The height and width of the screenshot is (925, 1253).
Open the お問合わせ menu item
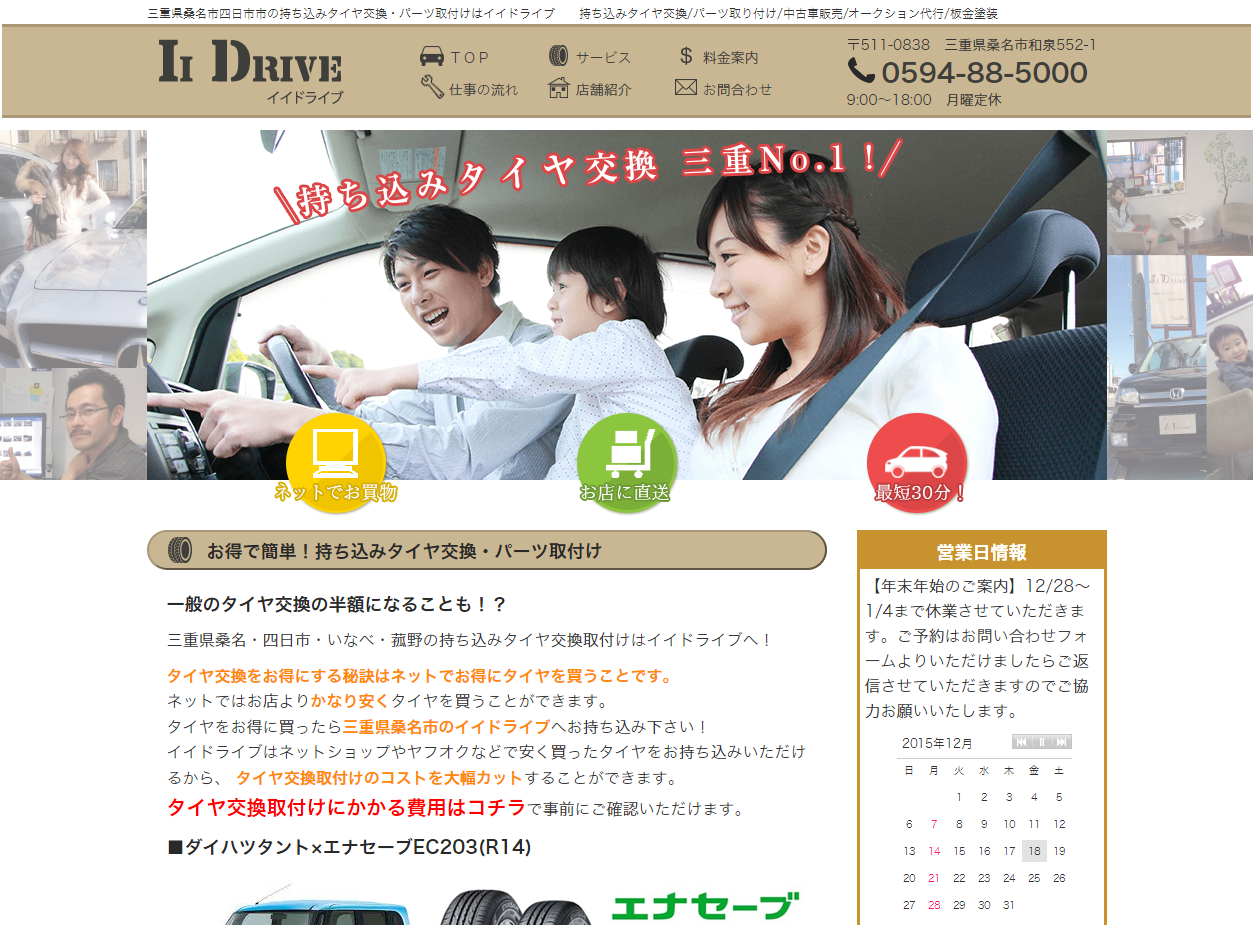tap(738, 89)
